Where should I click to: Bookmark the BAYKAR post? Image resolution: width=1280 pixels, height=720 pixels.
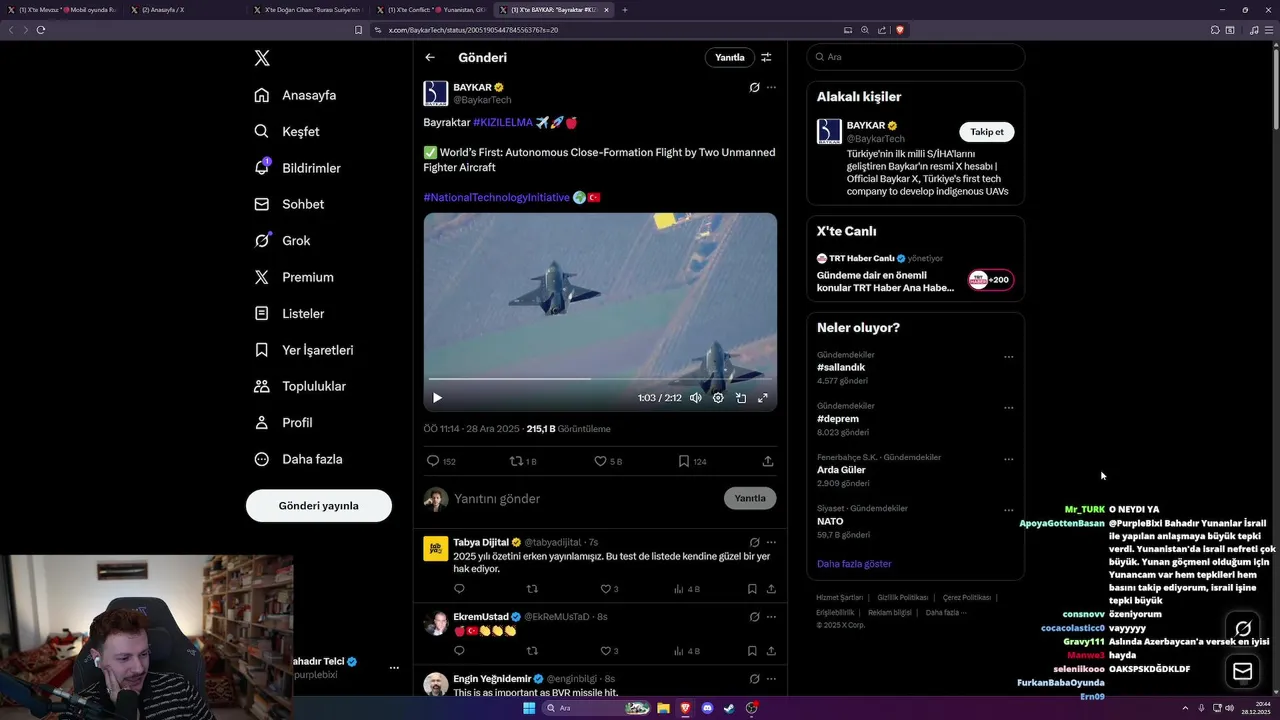point(692,461)
